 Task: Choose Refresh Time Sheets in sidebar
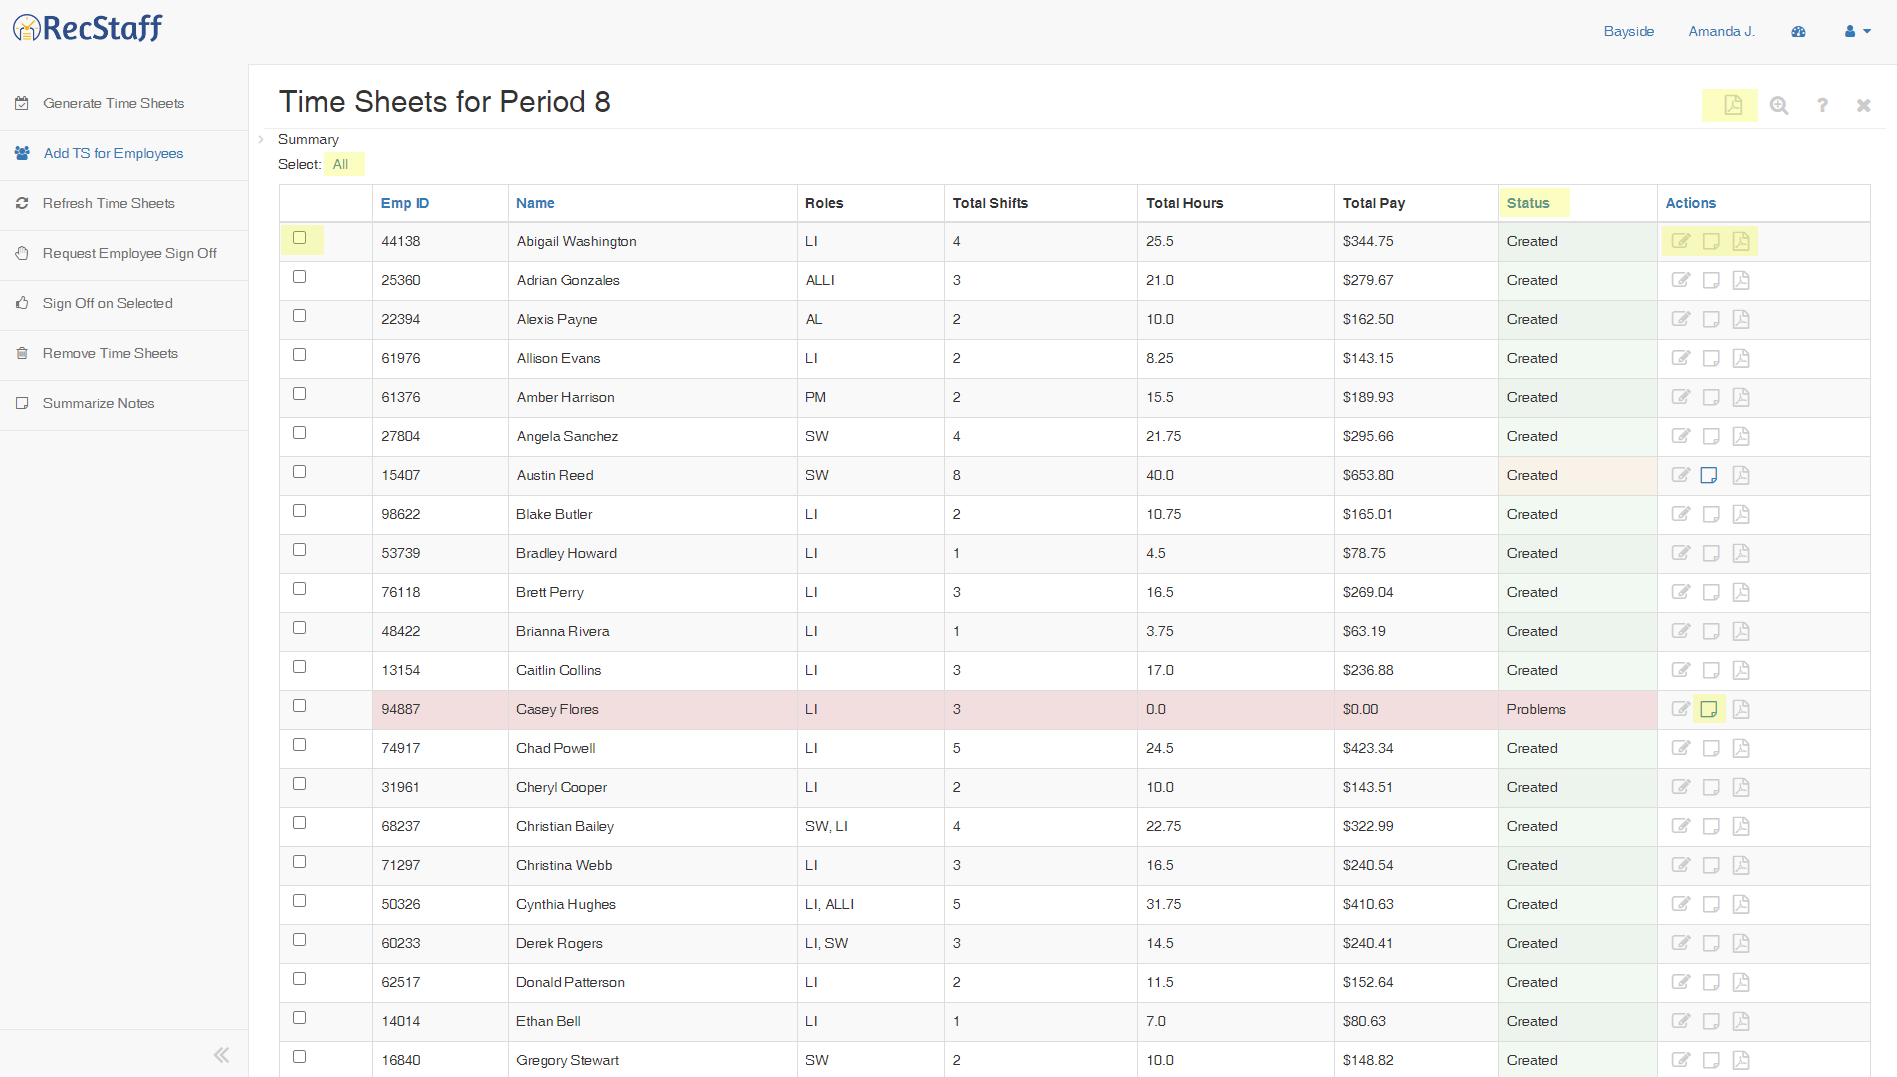pos(108,203)
